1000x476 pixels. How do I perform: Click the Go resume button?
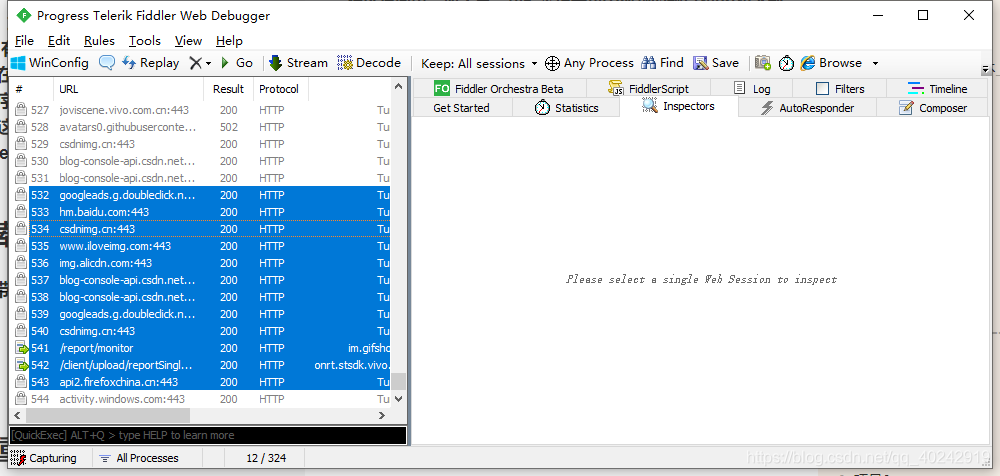coord(237,63)
